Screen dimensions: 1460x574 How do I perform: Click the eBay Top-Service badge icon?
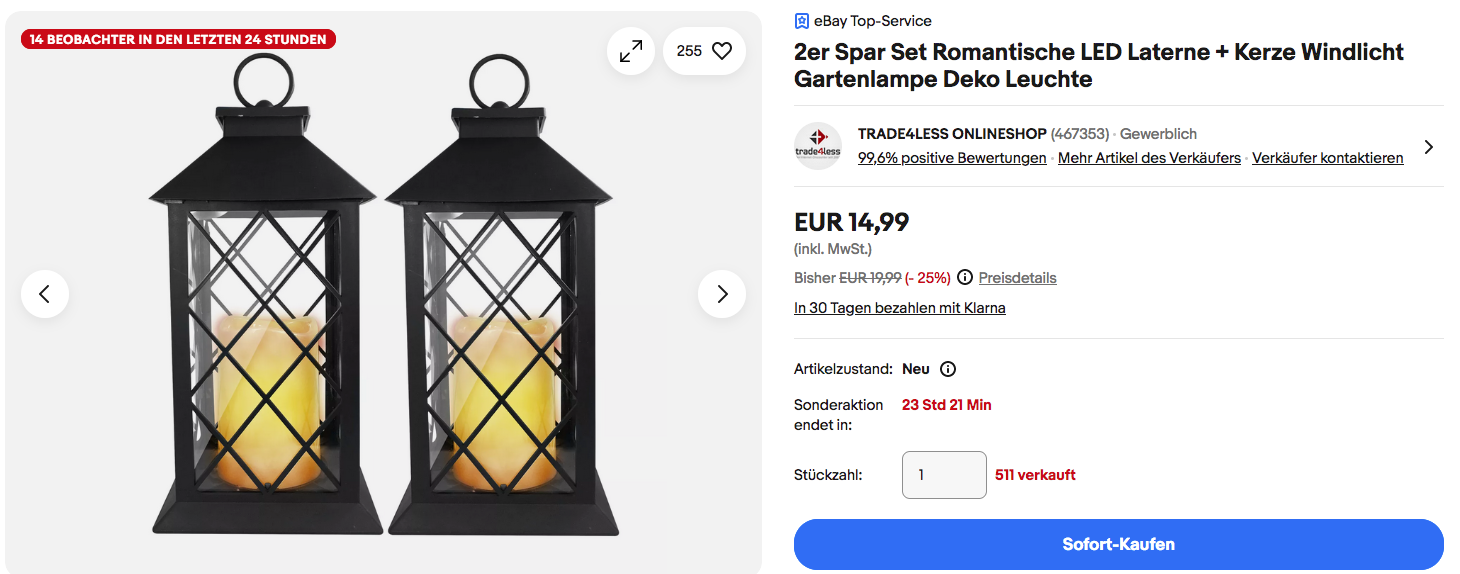pyautogui.click(x=801, y=21)
